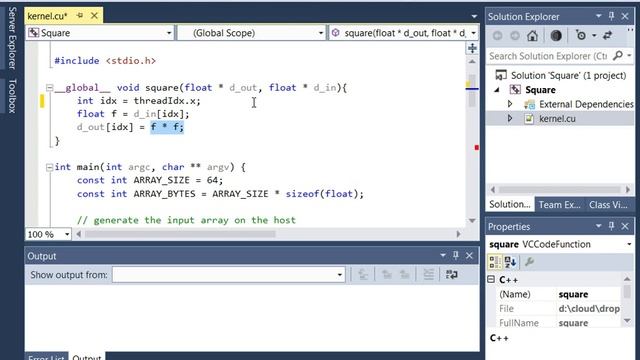Pin the Properties panel
The height and width of the screenshot is (360, 640).
click(x=611, y=226)
